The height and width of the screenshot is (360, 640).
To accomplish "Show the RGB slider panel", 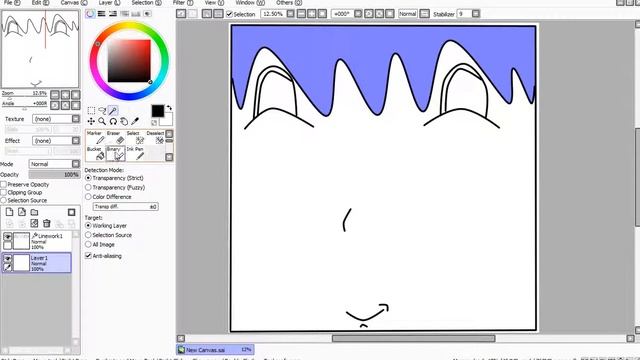I will click(102, 14).
